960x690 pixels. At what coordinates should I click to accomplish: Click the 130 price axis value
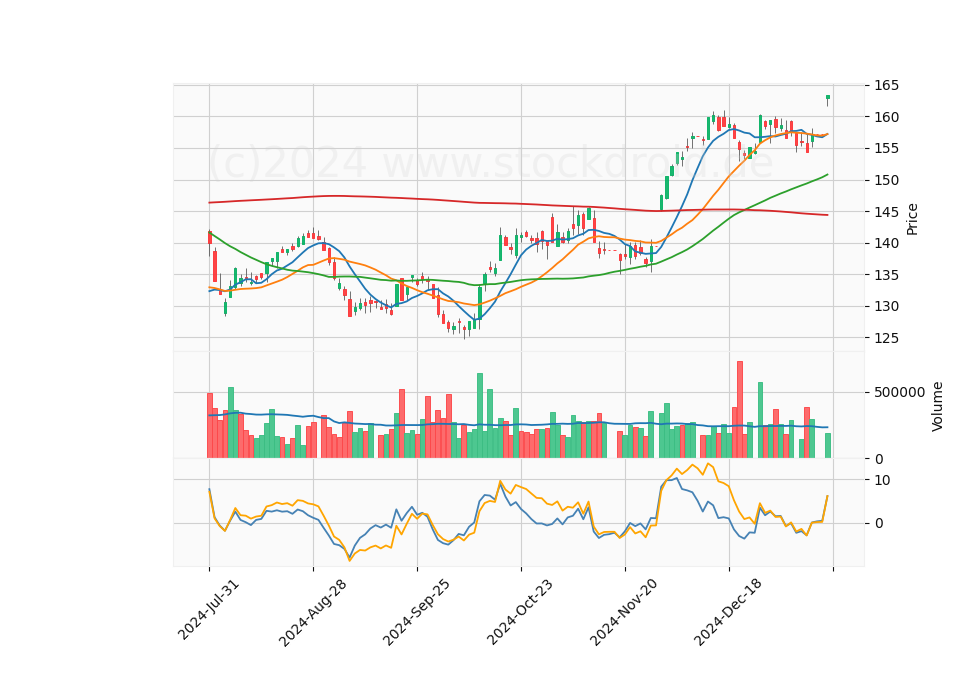pyautogui.click(x=887, y=307)
